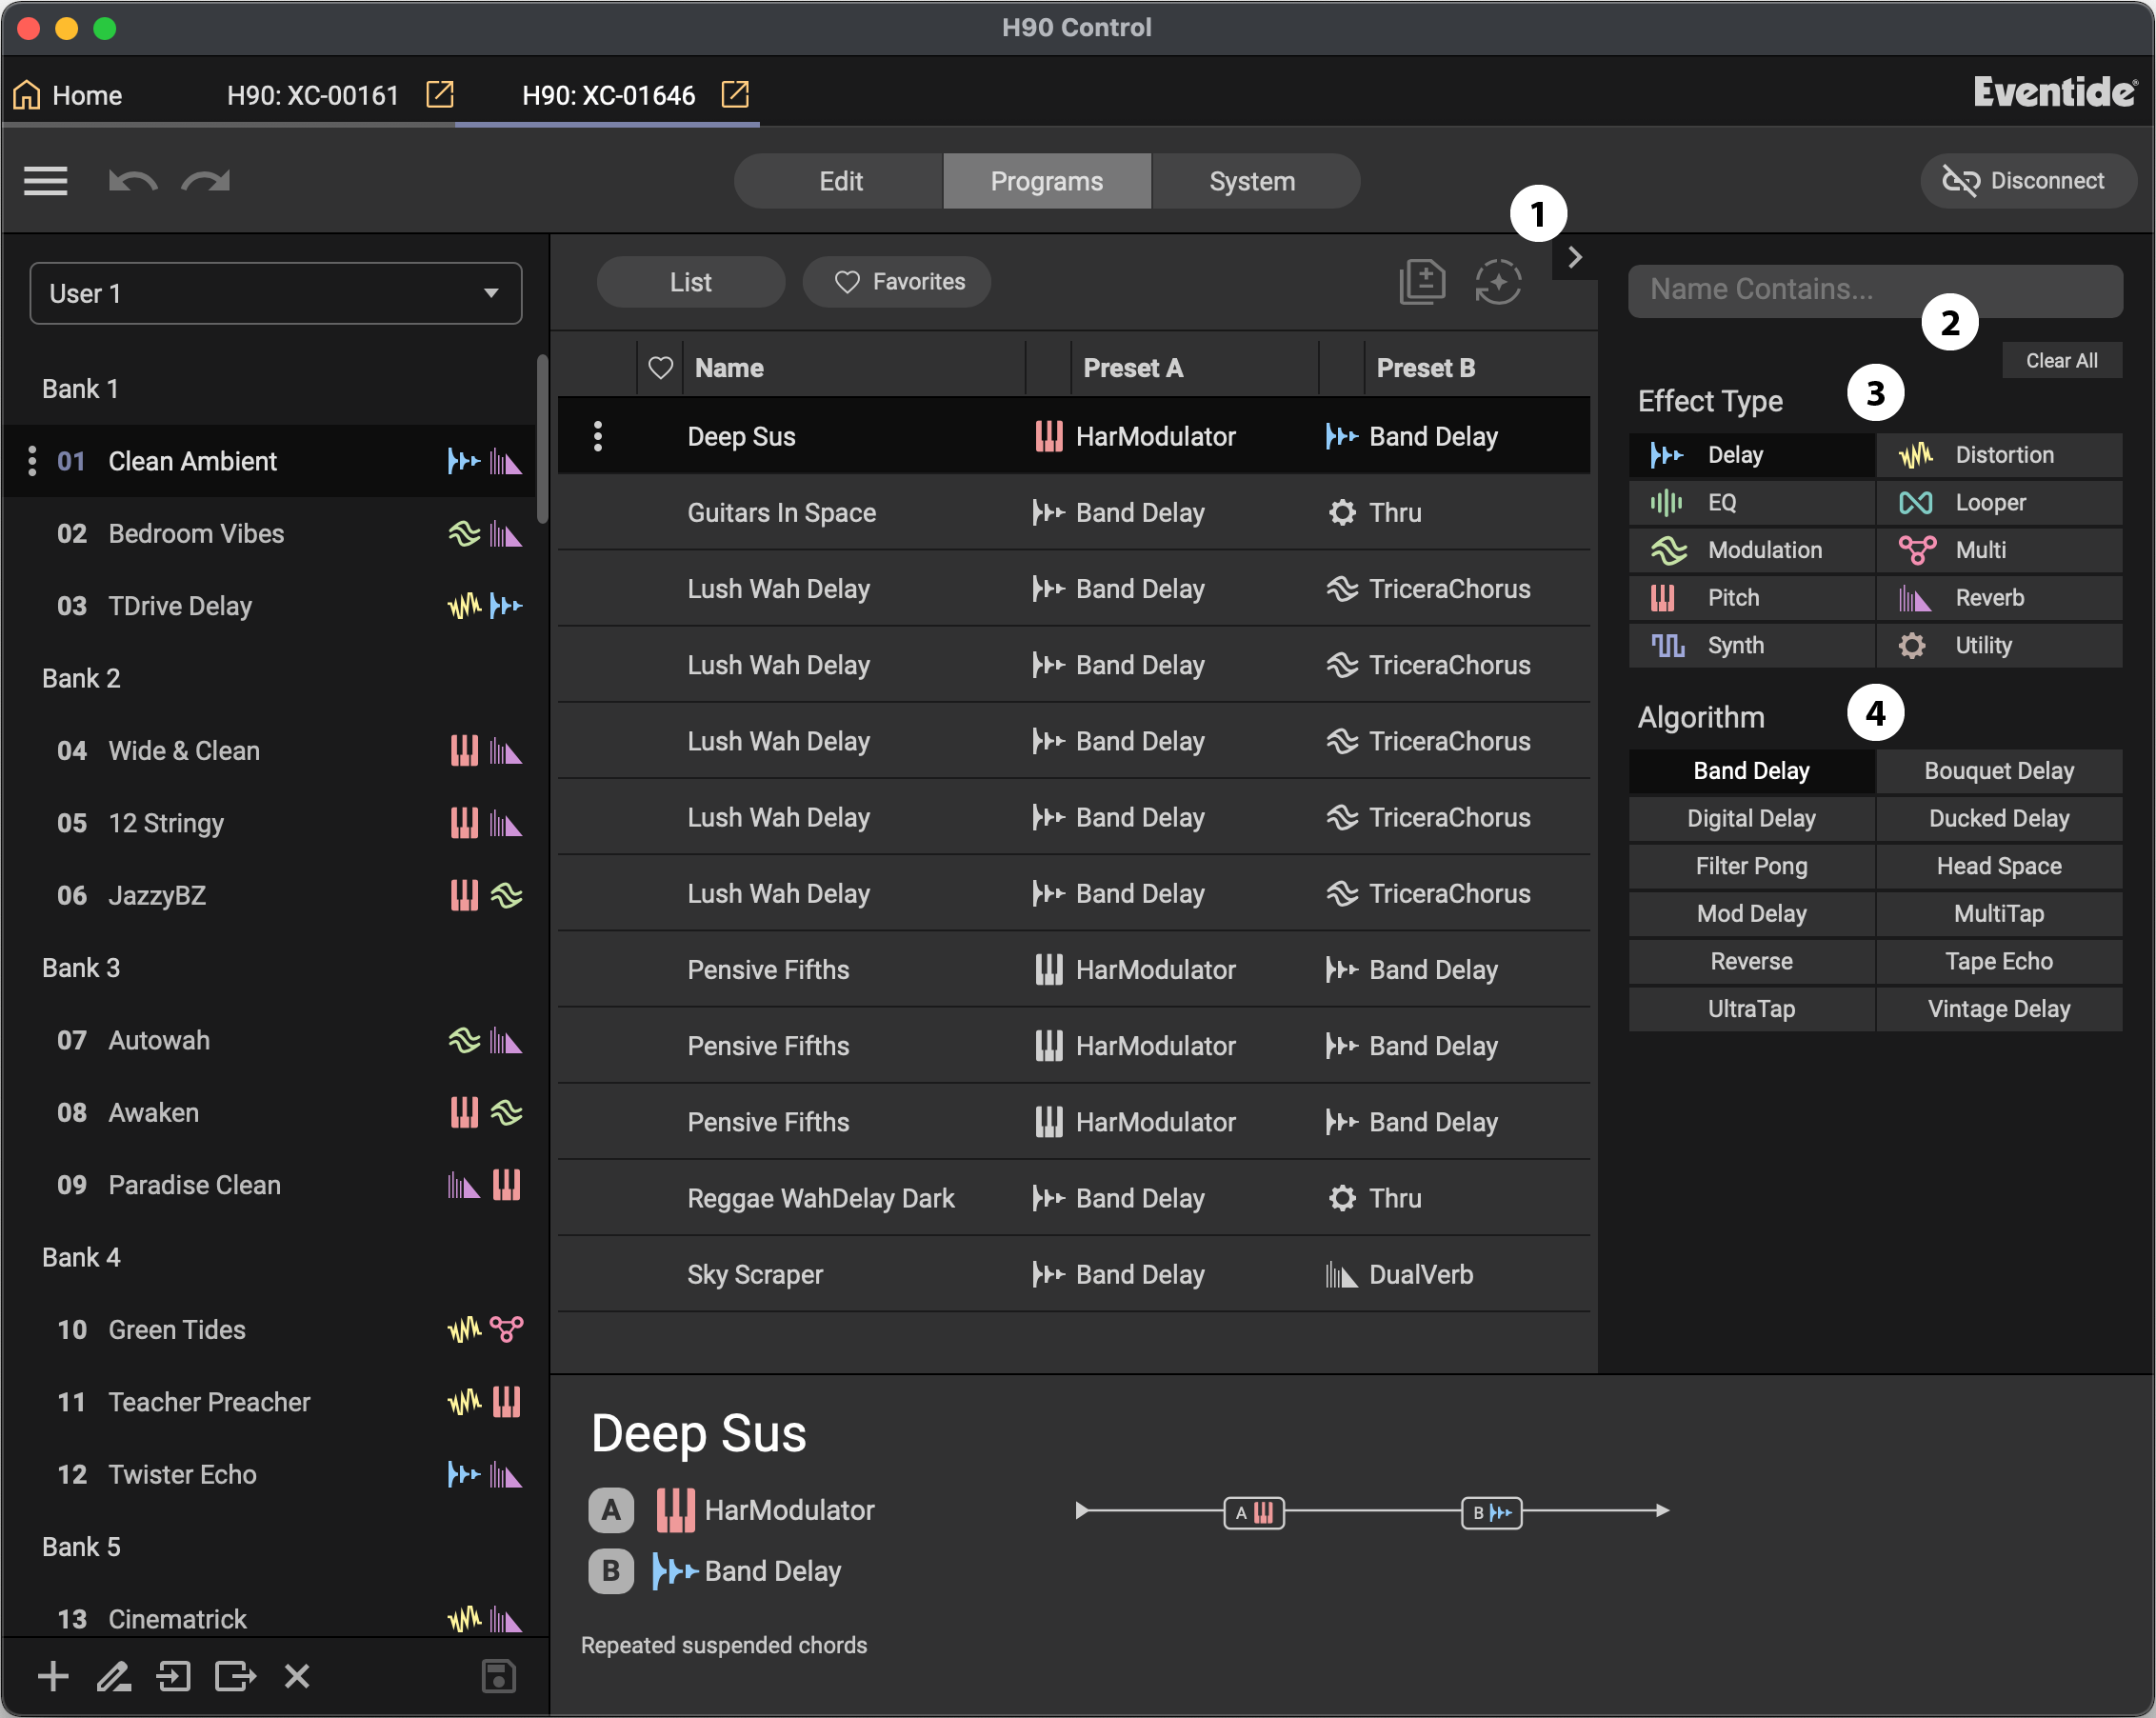Viewport: 2156px width, 1718px height.
Task: Toggle the EQ effect type filter
Action: pos(1751,503)
